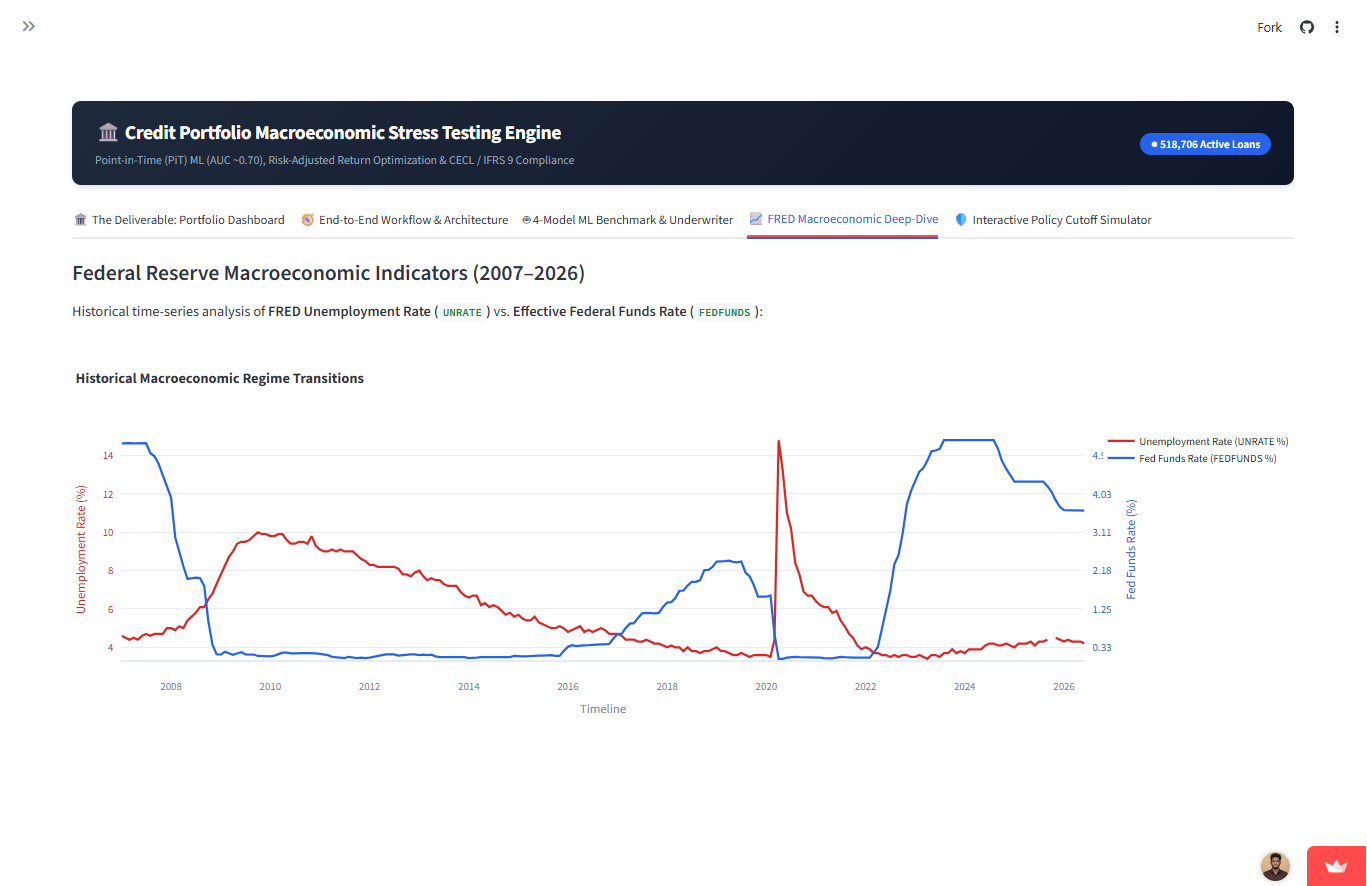Go to the Interactive Policy Cutoff Simulator tab
The height and width of the screenshot is (886, 1367).
[1053, 220]
